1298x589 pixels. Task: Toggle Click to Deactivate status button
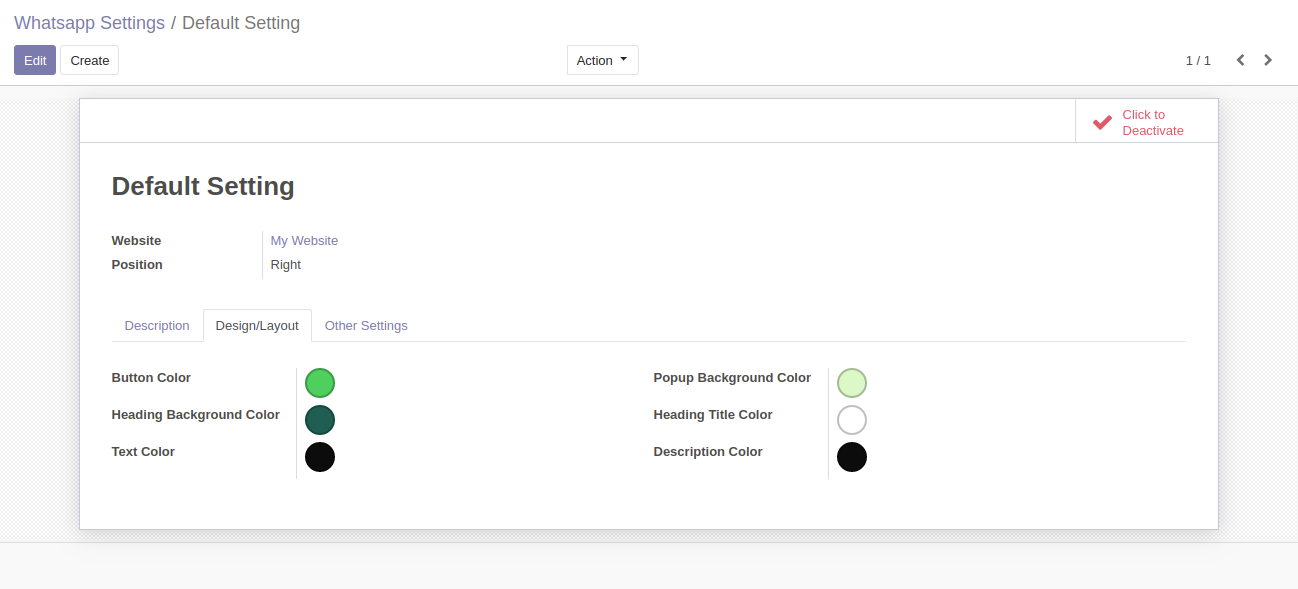click(x=1147, y=122)
